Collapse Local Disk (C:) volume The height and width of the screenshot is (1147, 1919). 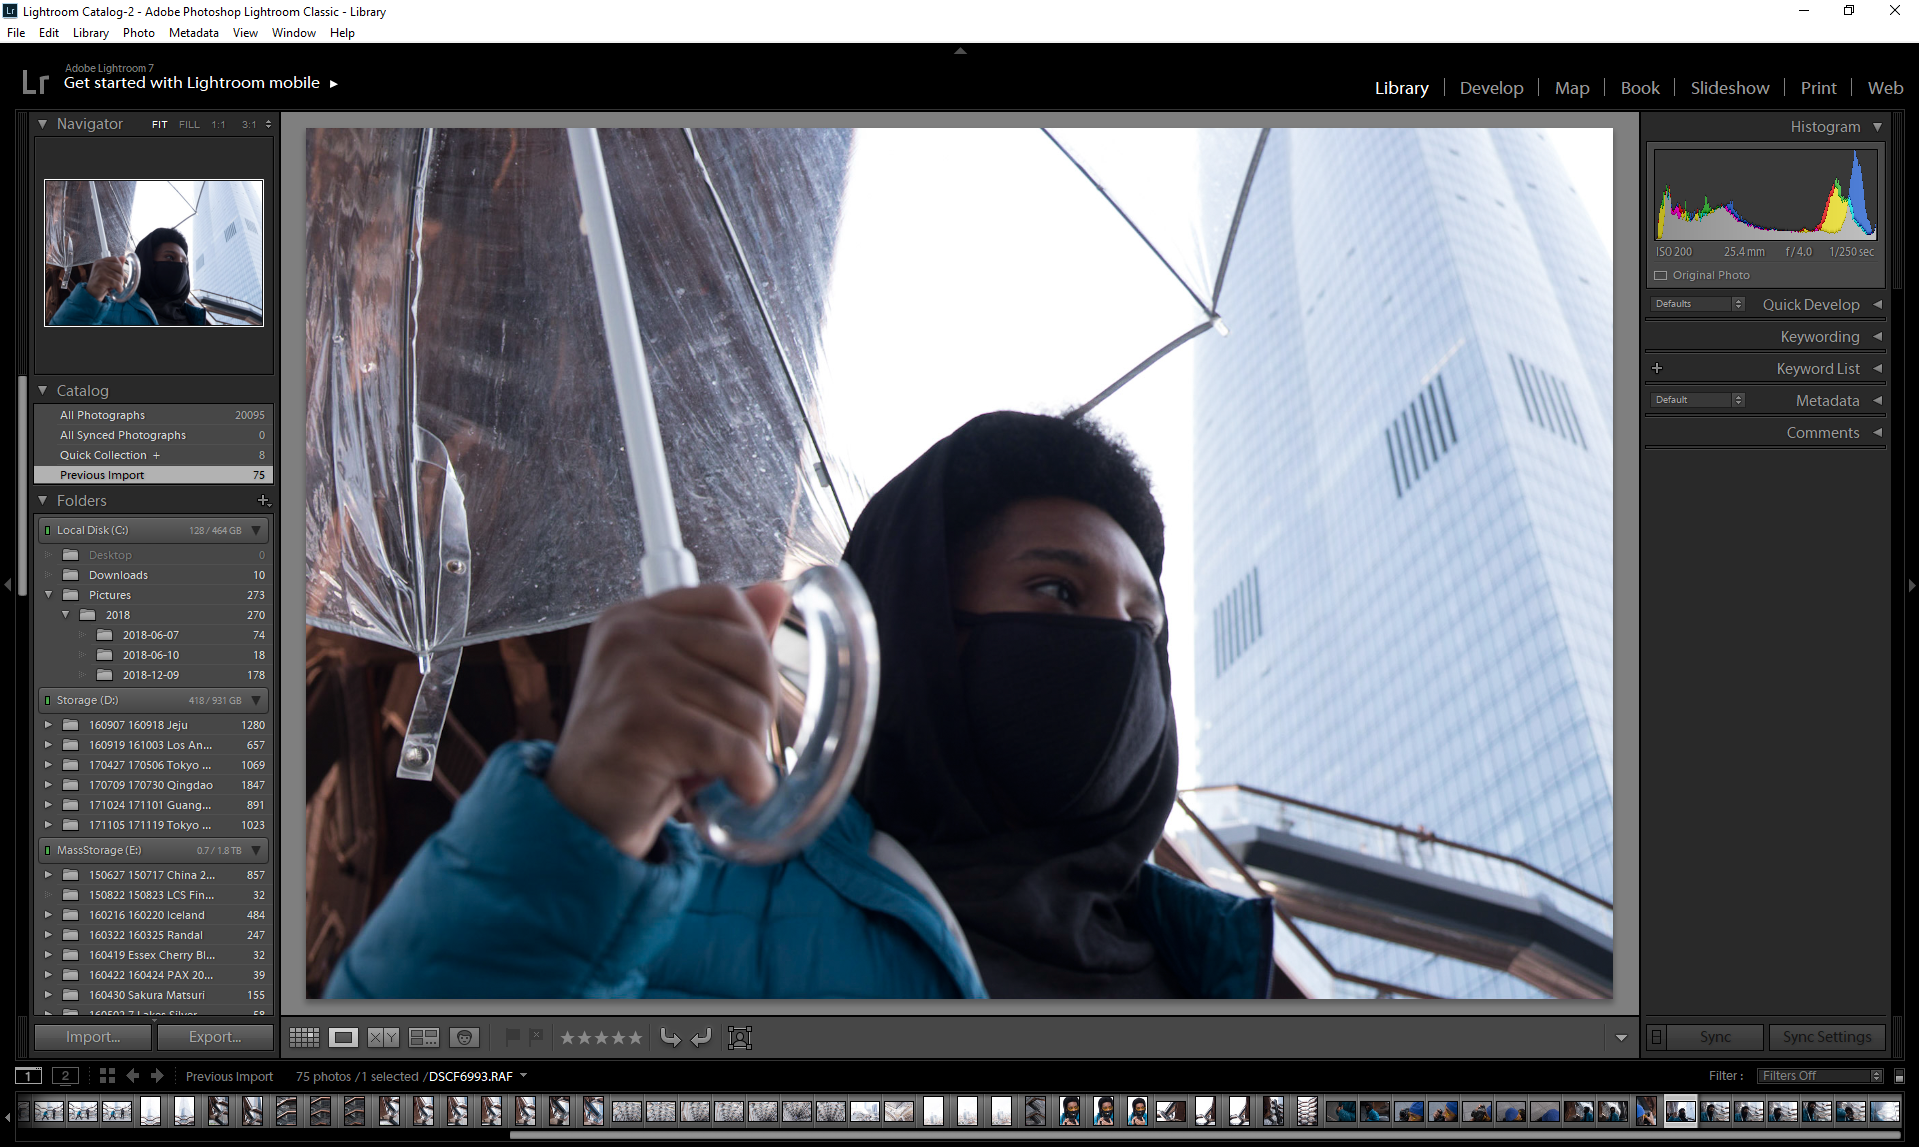pyautogui.click(x=256, y=530)
